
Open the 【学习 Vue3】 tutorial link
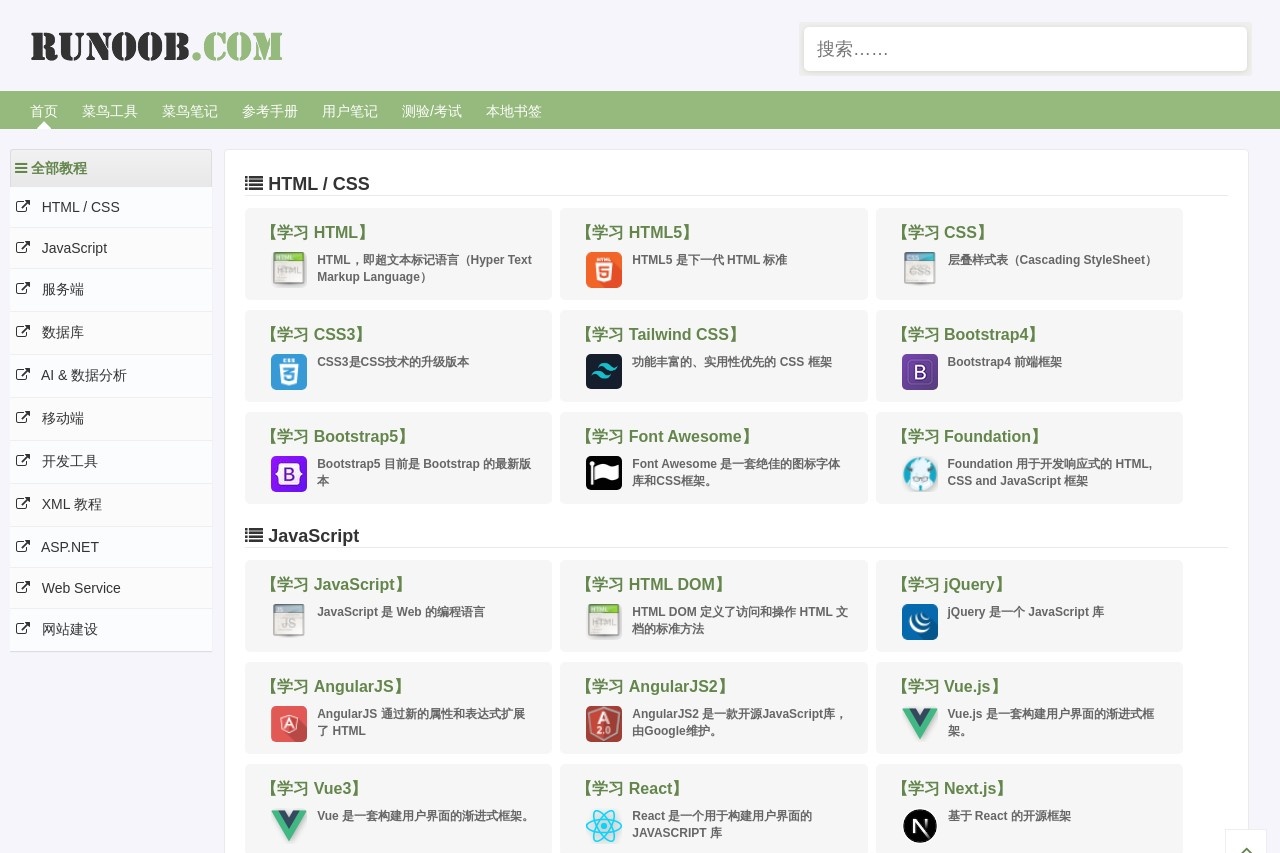(x=314, y=788)
